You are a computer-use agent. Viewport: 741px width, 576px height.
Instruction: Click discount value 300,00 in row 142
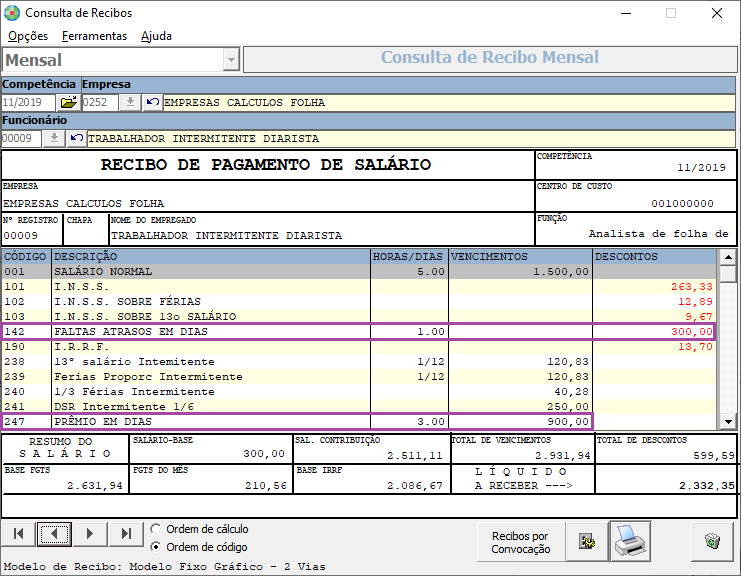point(692,332)
